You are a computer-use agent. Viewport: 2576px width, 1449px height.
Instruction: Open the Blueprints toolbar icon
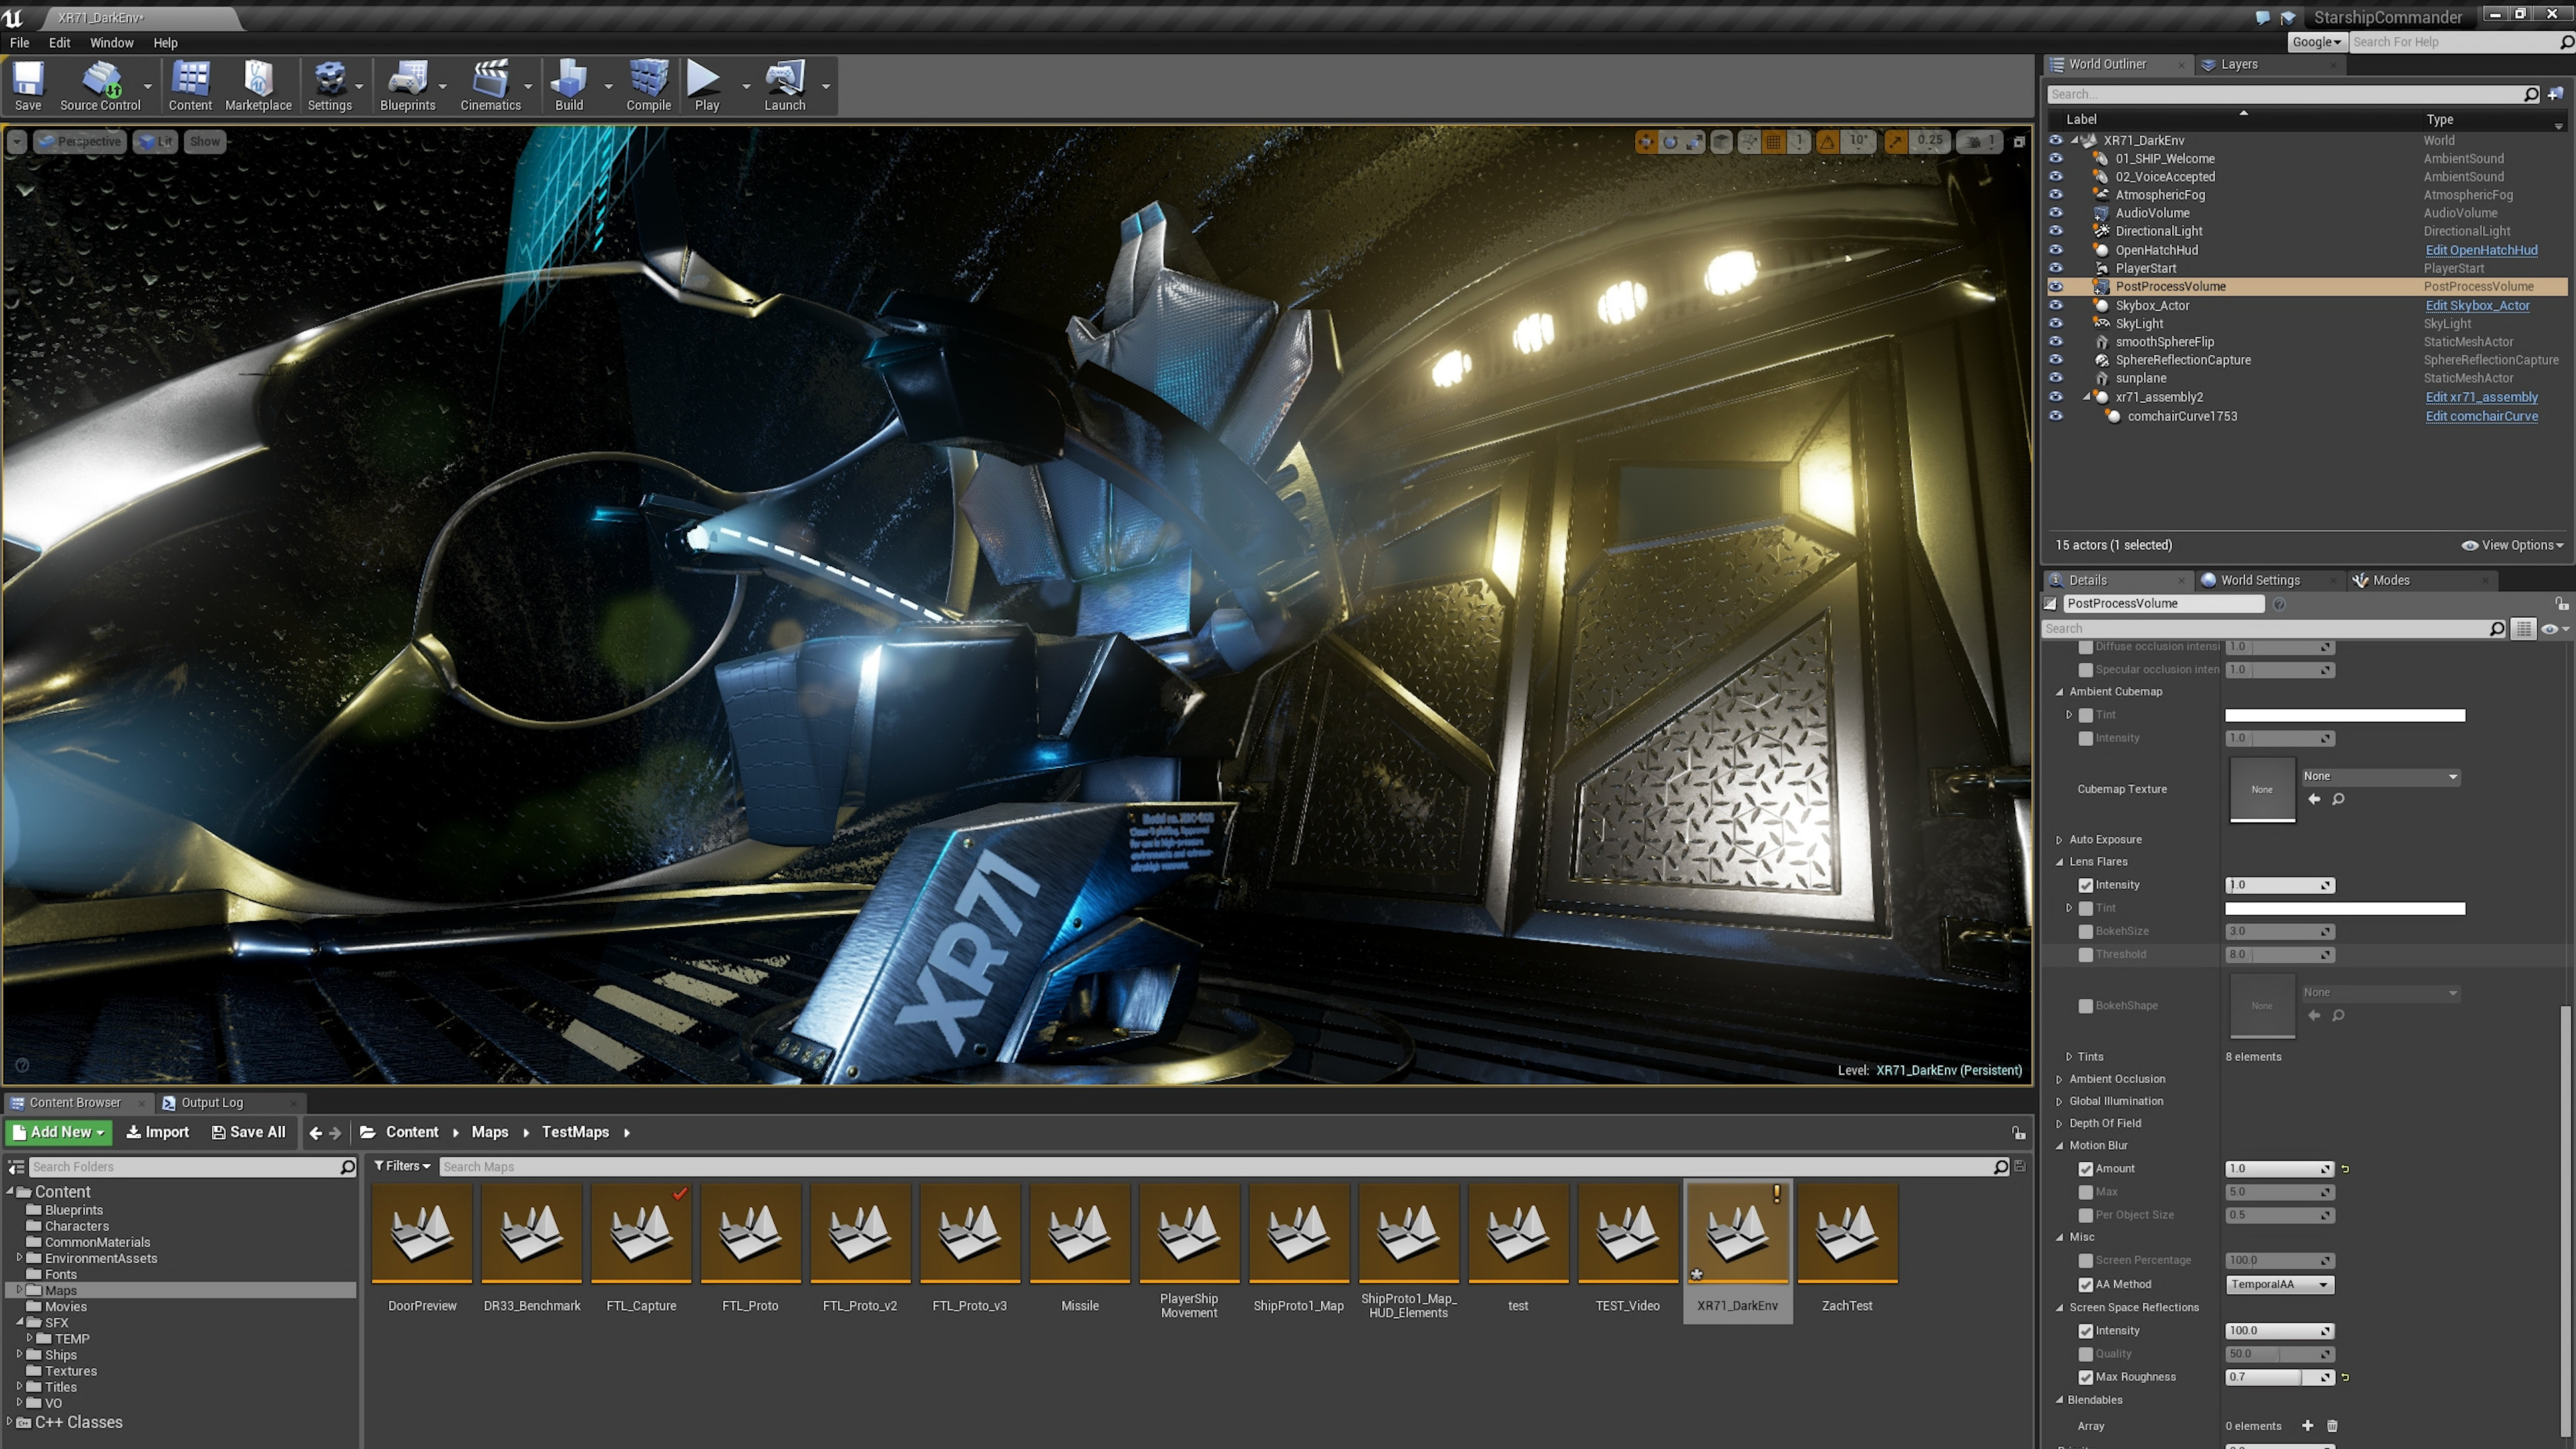tap(408, 85)
